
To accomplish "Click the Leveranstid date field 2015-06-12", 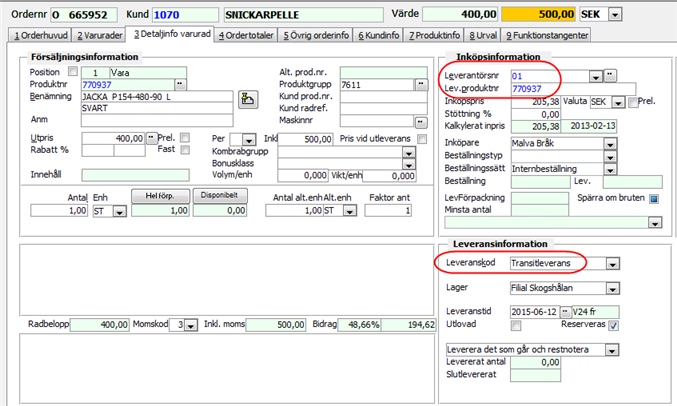I will tap(535, 312).
